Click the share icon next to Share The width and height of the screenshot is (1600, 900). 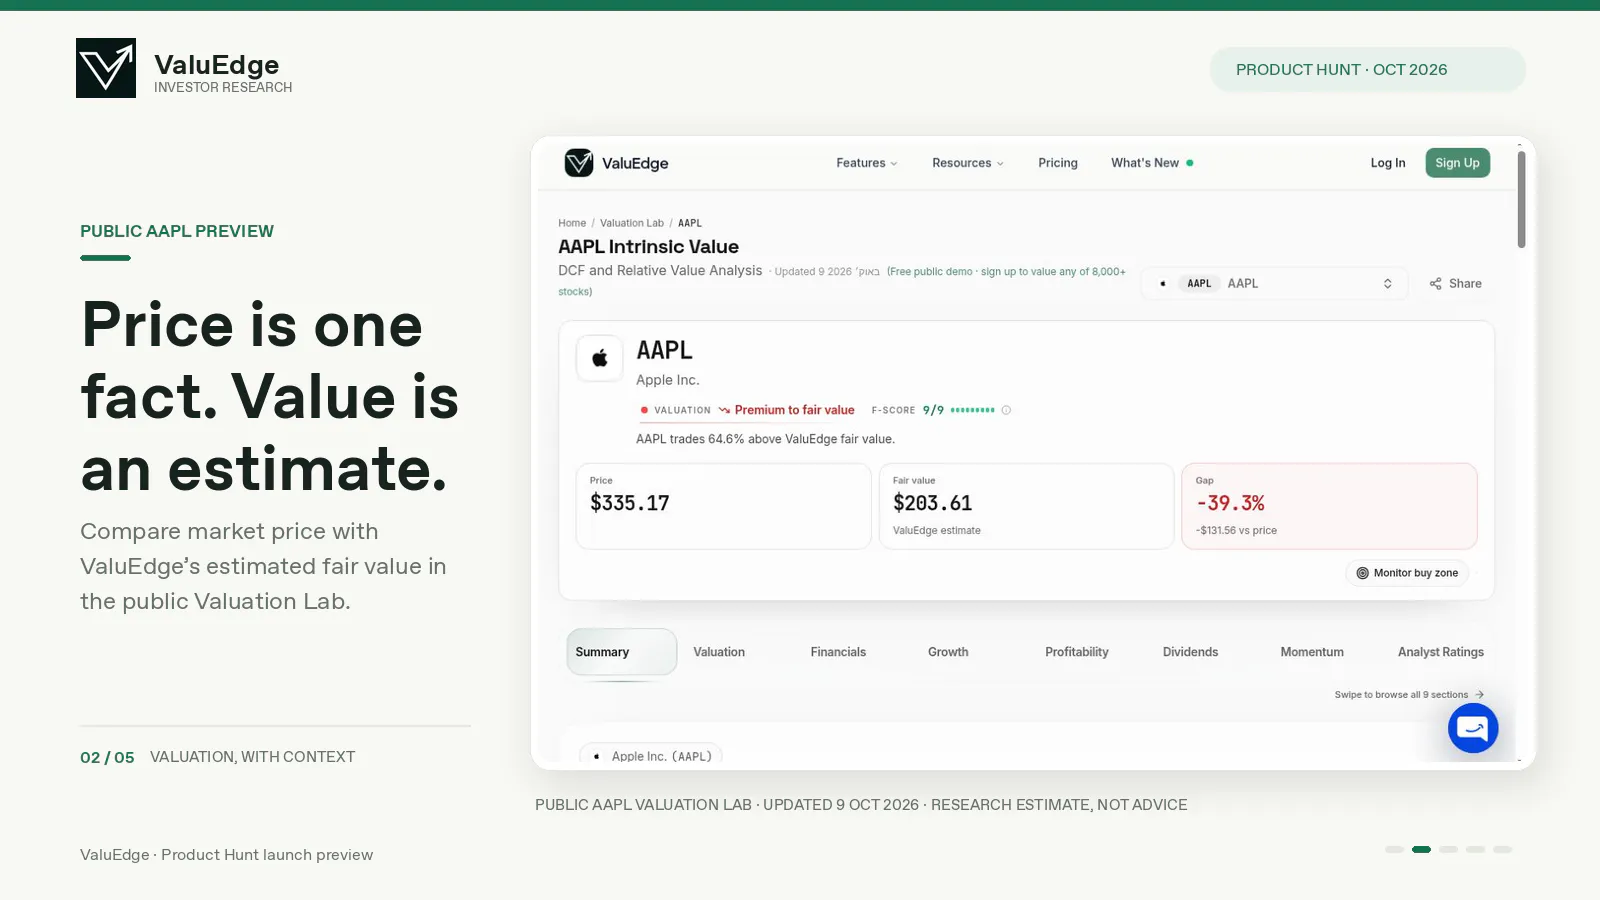[x=1436, y=284]
